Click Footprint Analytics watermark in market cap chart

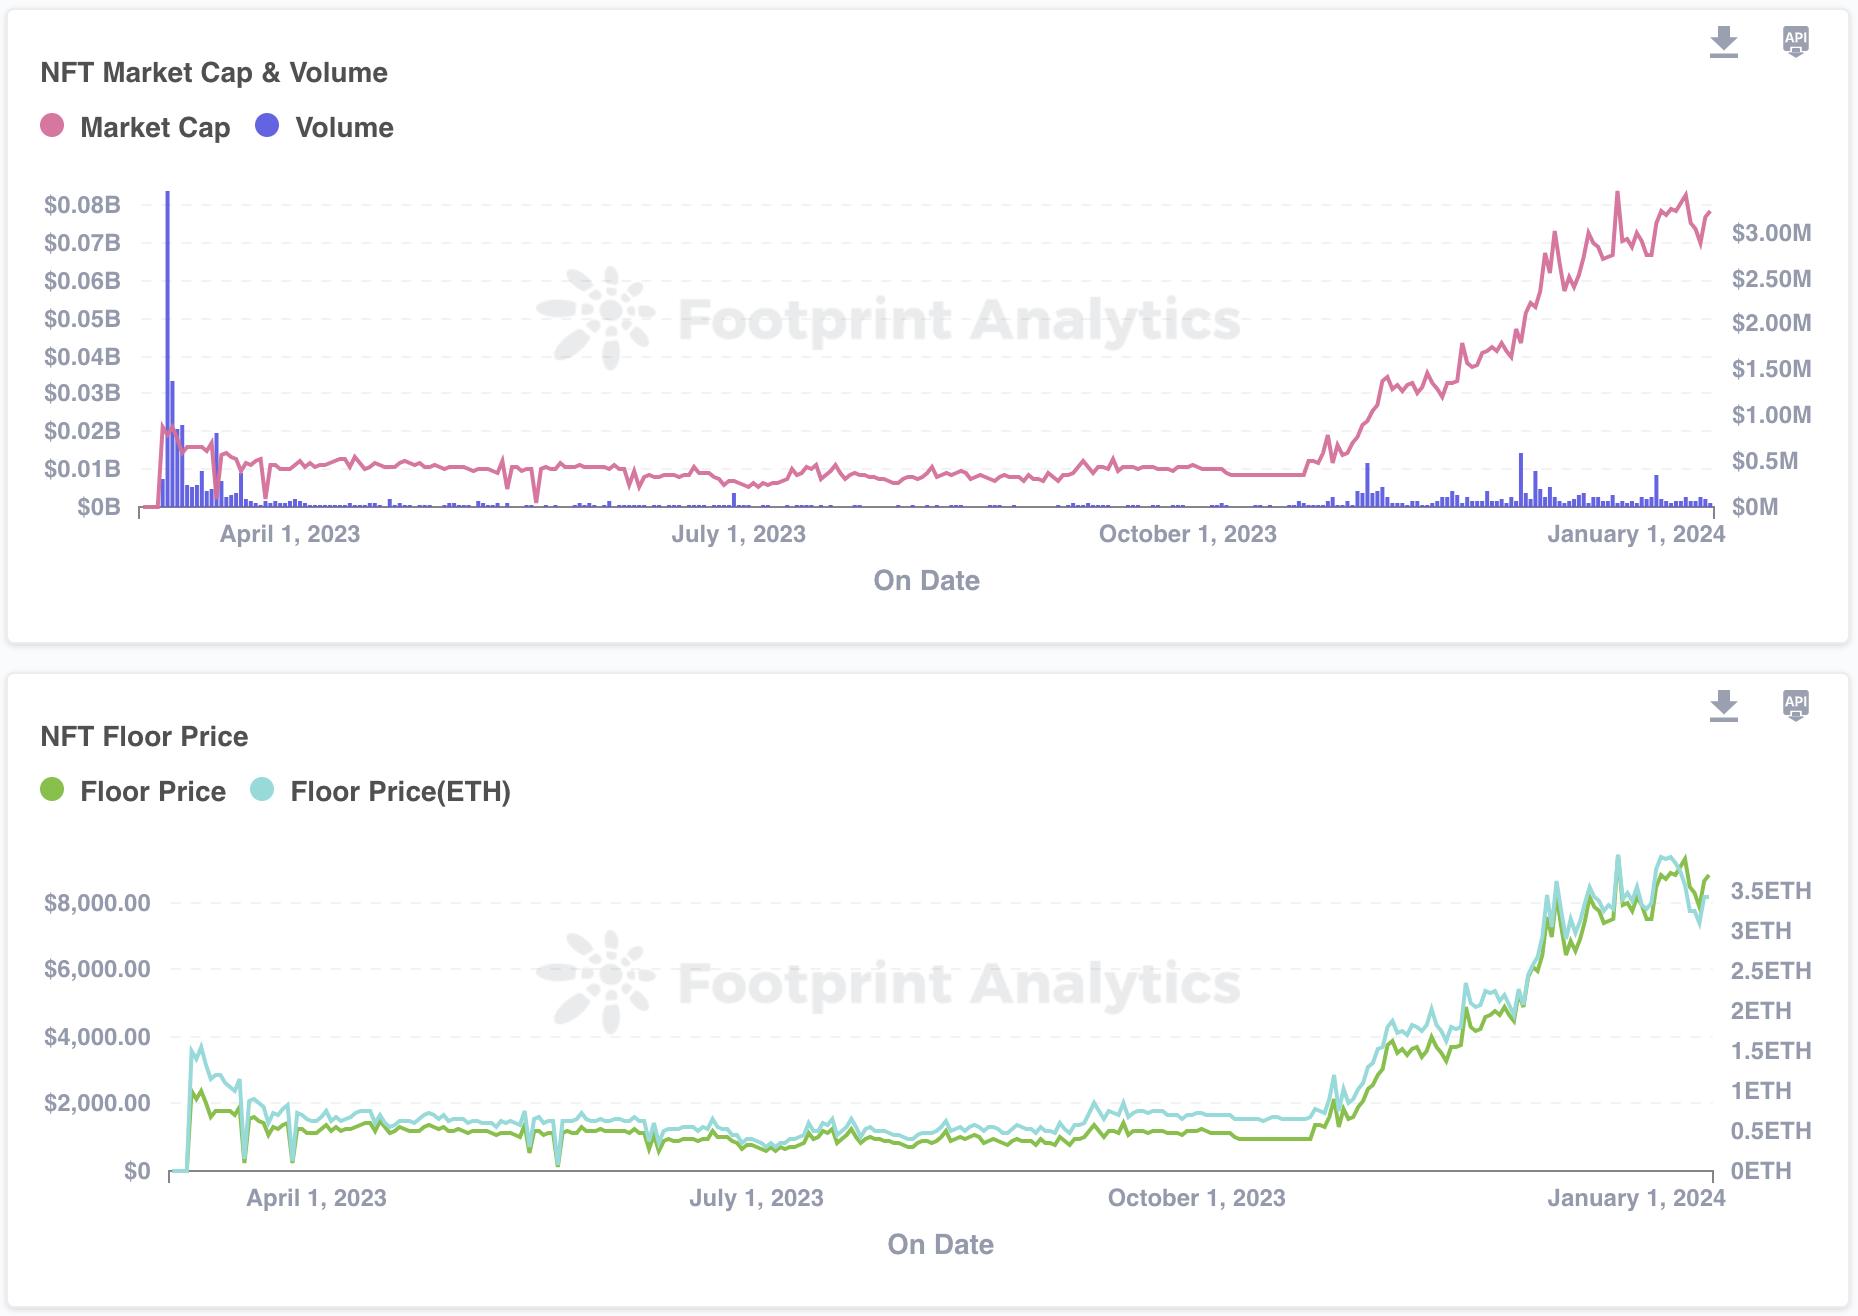pos(890,320)
